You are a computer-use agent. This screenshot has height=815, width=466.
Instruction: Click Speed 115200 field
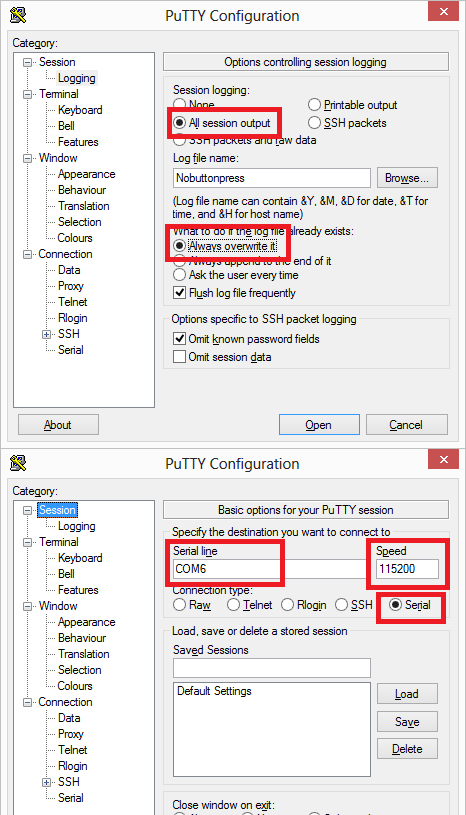[x=407, y=569]
